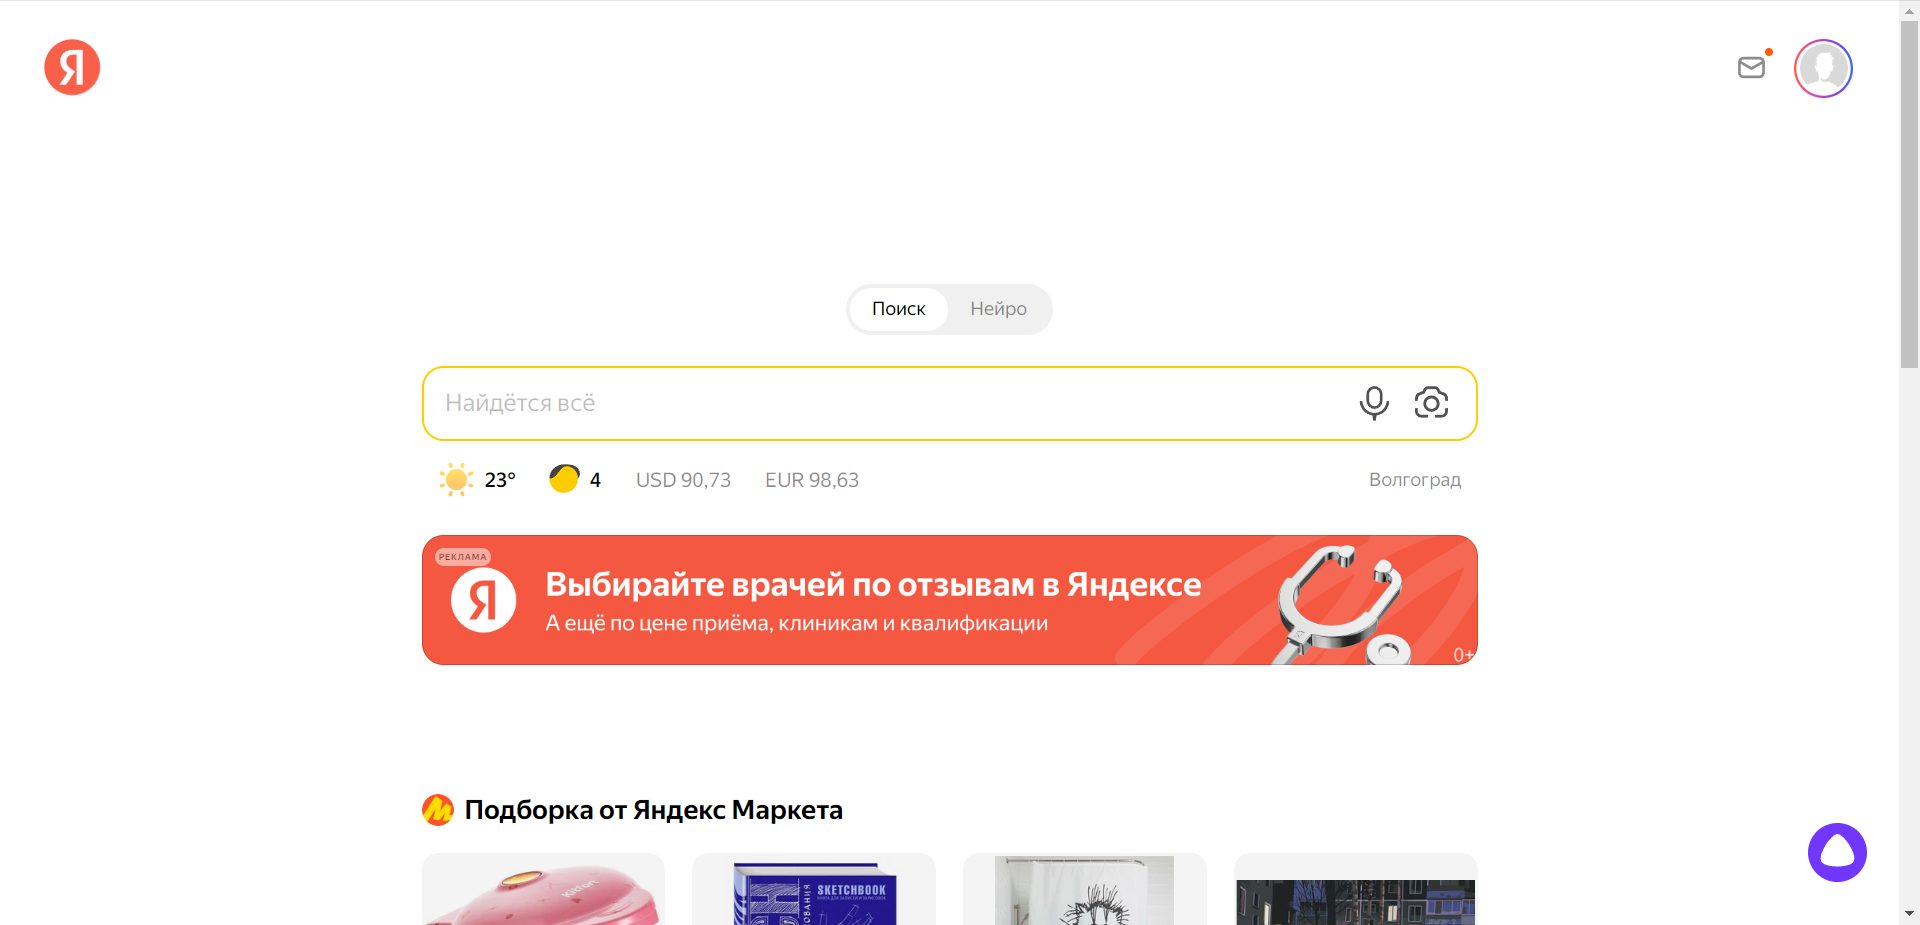Open the Yandex Market icon

pyautogui.click(x=437, y=809)
